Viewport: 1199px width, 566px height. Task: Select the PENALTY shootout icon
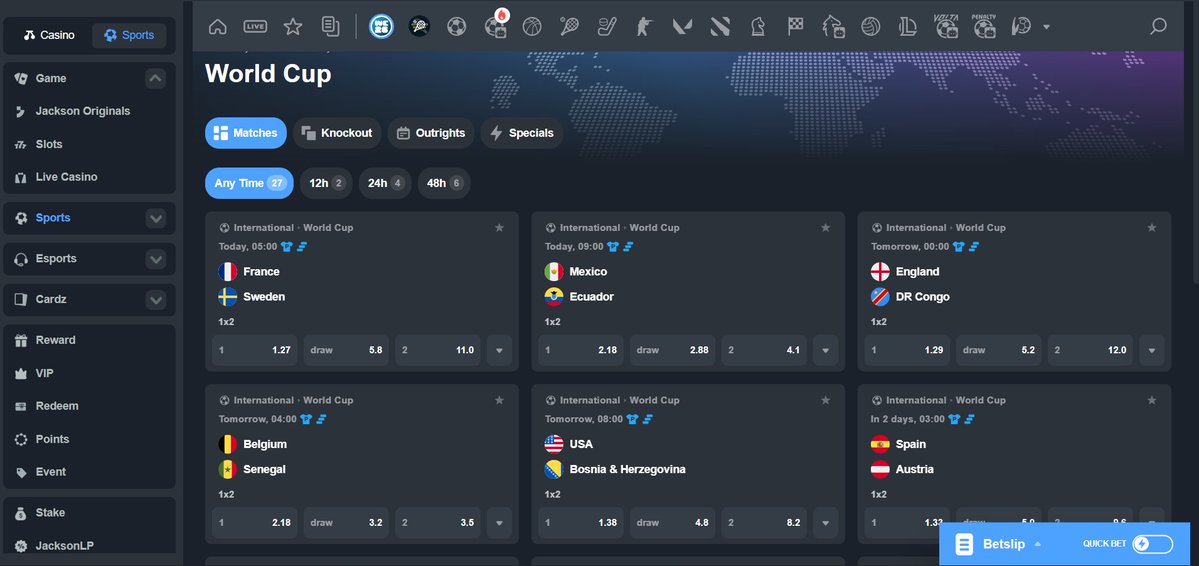tap(984, 26)
